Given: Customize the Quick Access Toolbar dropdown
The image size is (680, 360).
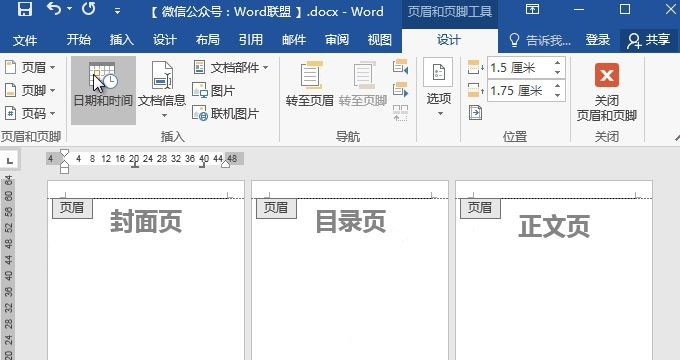Looking at the screenshot, I should click(118, 11).
